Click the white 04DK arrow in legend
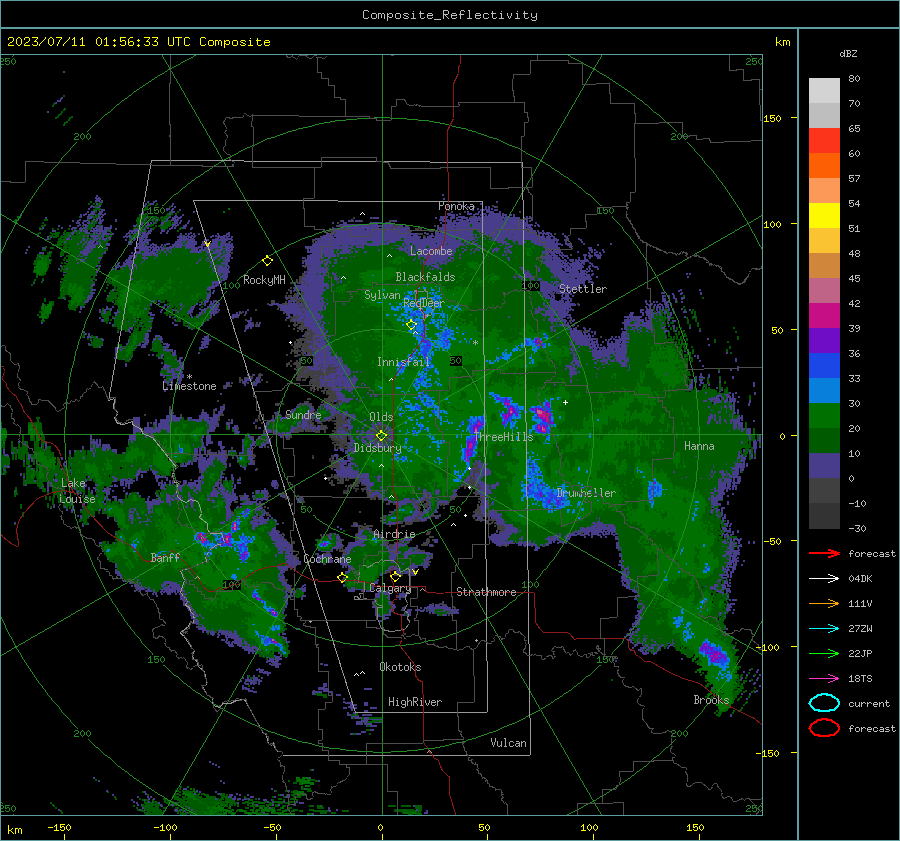Image resolution: width=900 pixels, height=841 pixels. click(x=824, y=578)
